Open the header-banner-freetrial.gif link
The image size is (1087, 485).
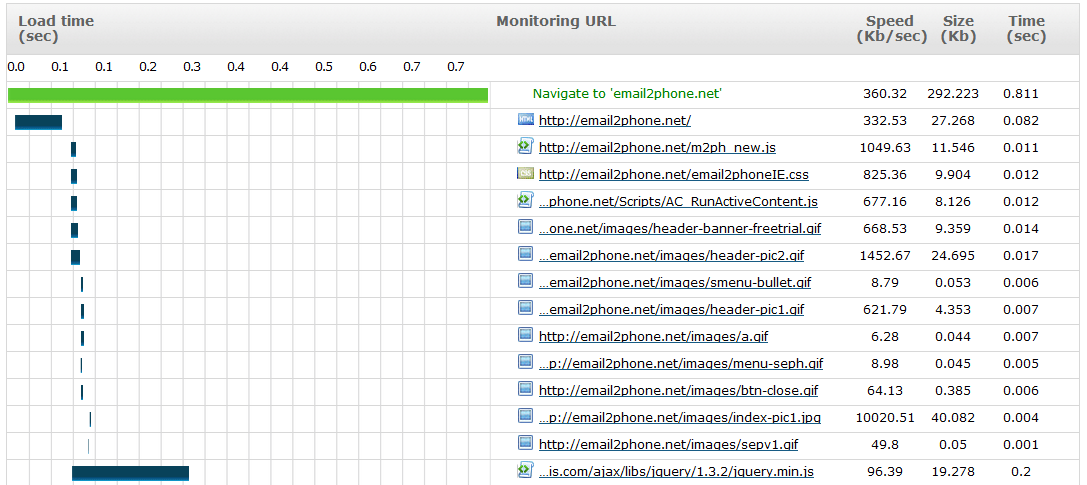[681, 229]
